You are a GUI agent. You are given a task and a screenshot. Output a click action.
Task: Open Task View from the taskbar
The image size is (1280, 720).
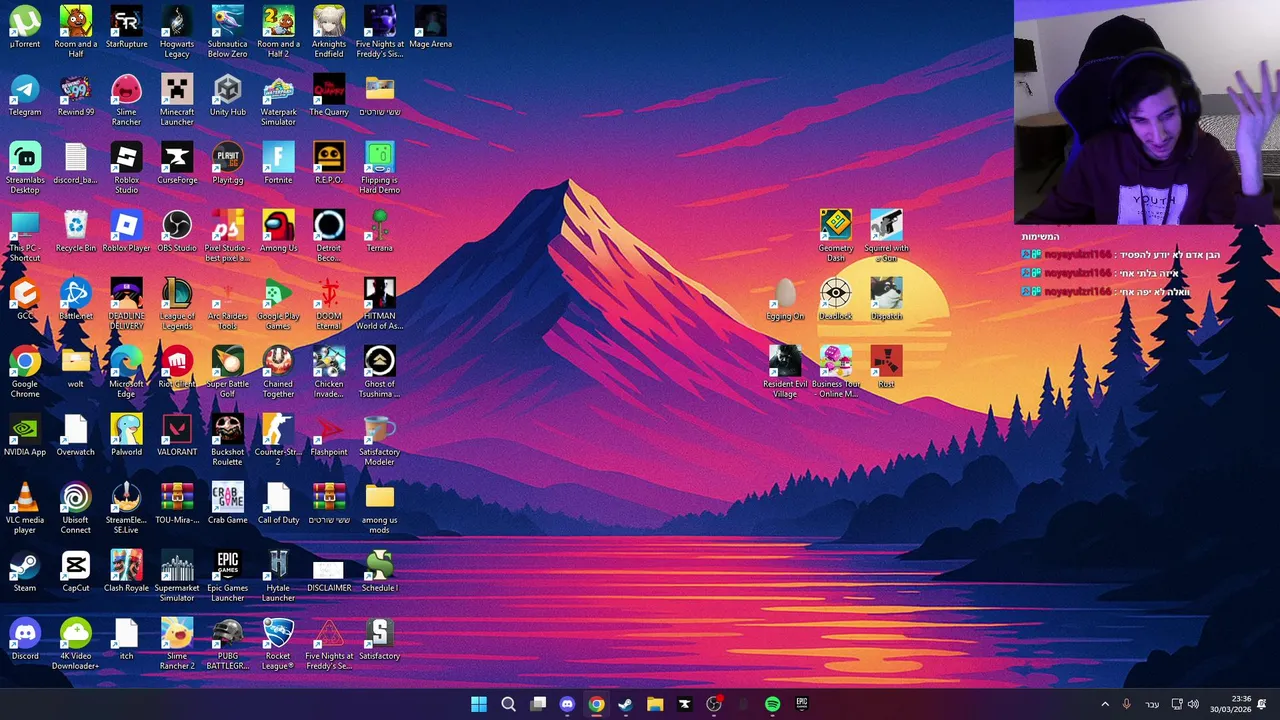[538, 704]
